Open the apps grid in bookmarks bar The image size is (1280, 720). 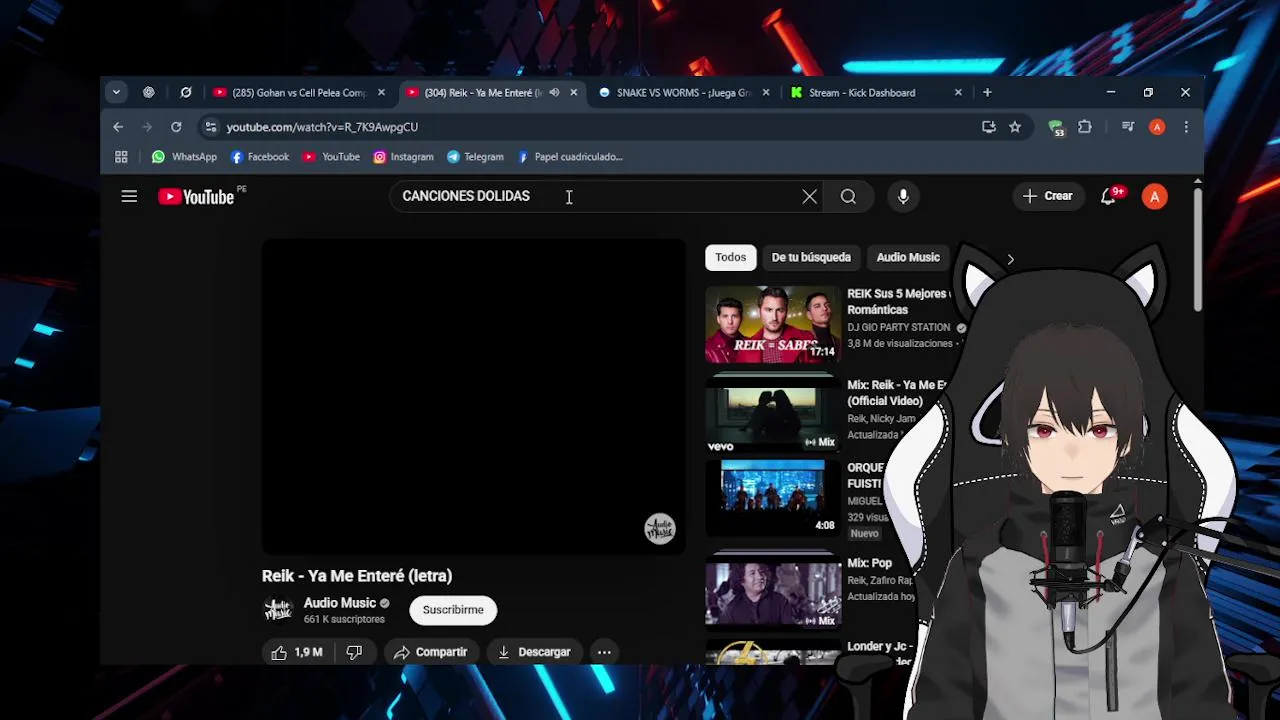click(x=121, y=157)
